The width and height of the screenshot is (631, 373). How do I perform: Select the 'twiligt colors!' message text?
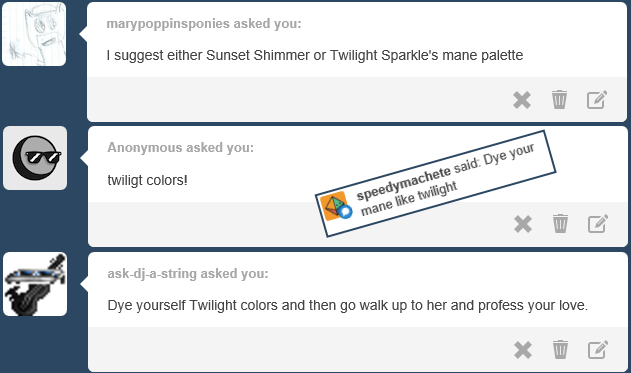tap(147, 180)
